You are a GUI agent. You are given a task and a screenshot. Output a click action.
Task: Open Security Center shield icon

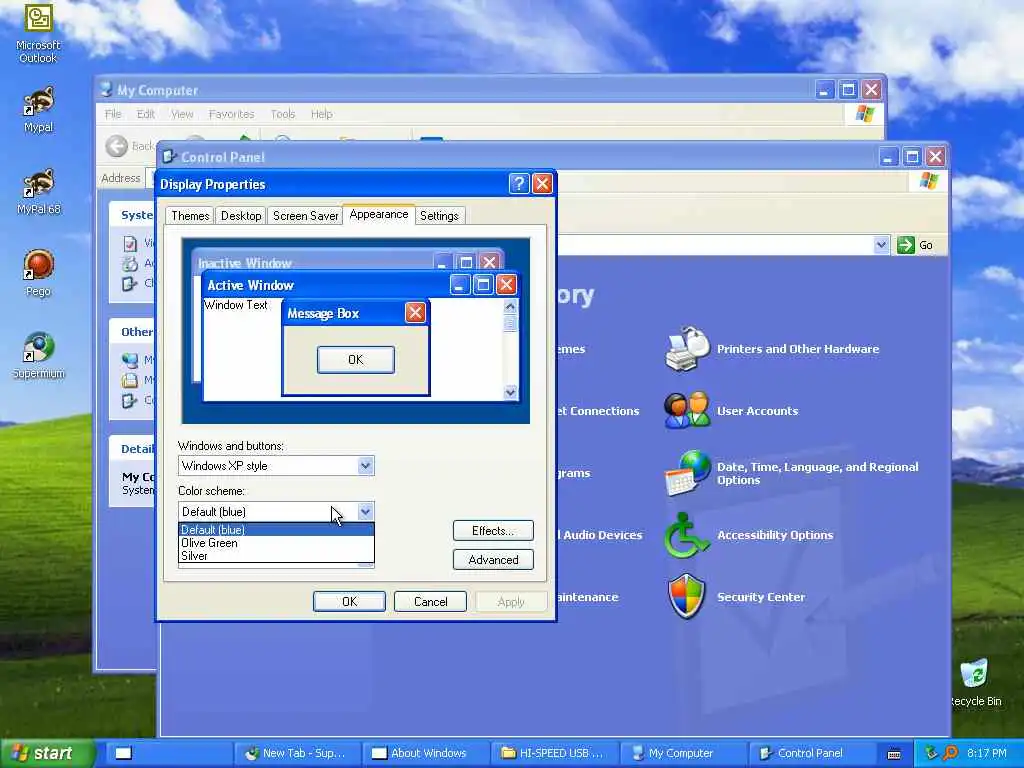(x=686, y=596)
